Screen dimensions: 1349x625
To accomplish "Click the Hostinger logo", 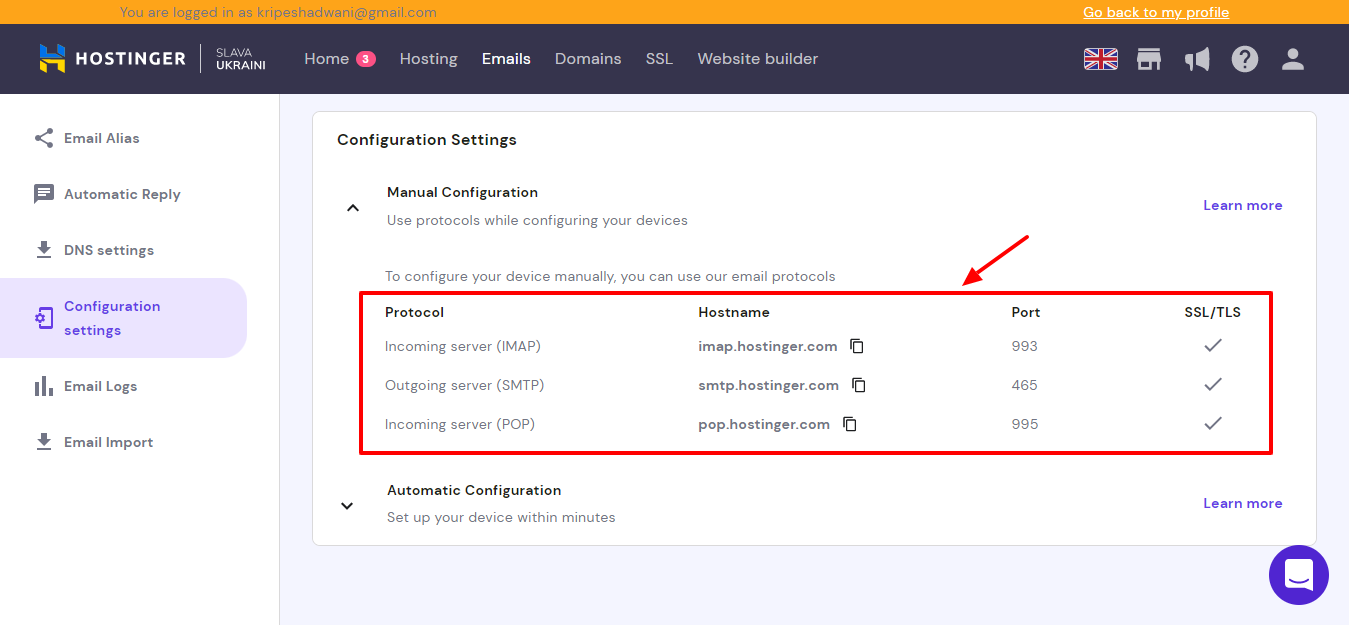I will coord(112,59).
